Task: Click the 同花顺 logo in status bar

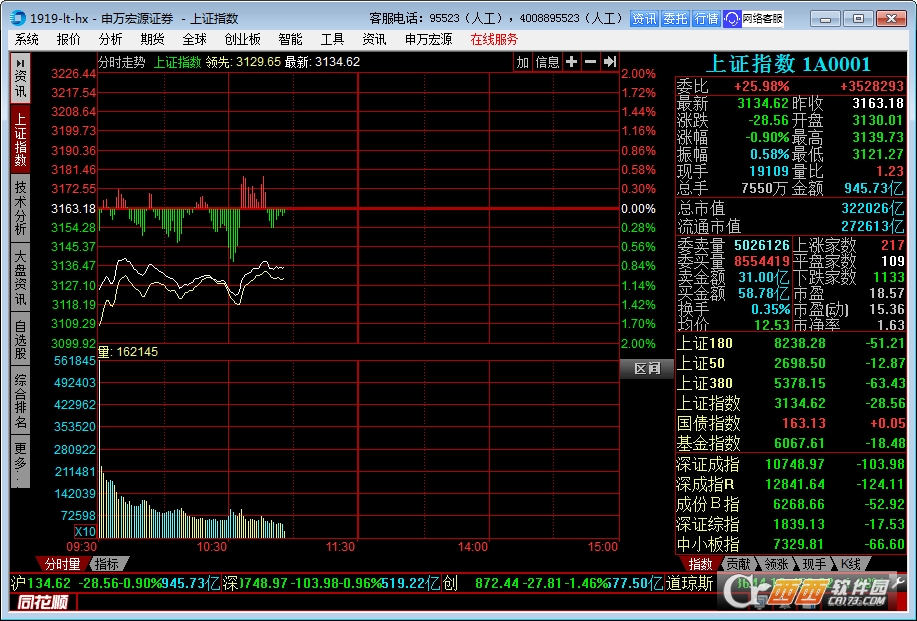Action: pos(42,602)
